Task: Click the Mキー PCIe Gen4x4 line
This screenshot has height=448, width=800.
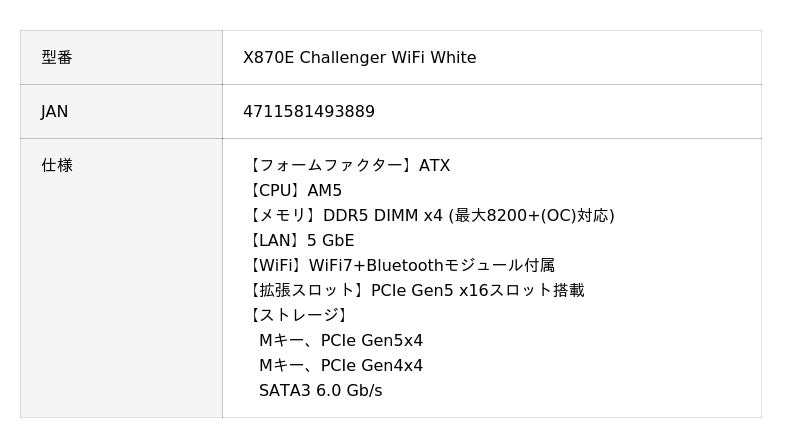Action: (341, 366)
